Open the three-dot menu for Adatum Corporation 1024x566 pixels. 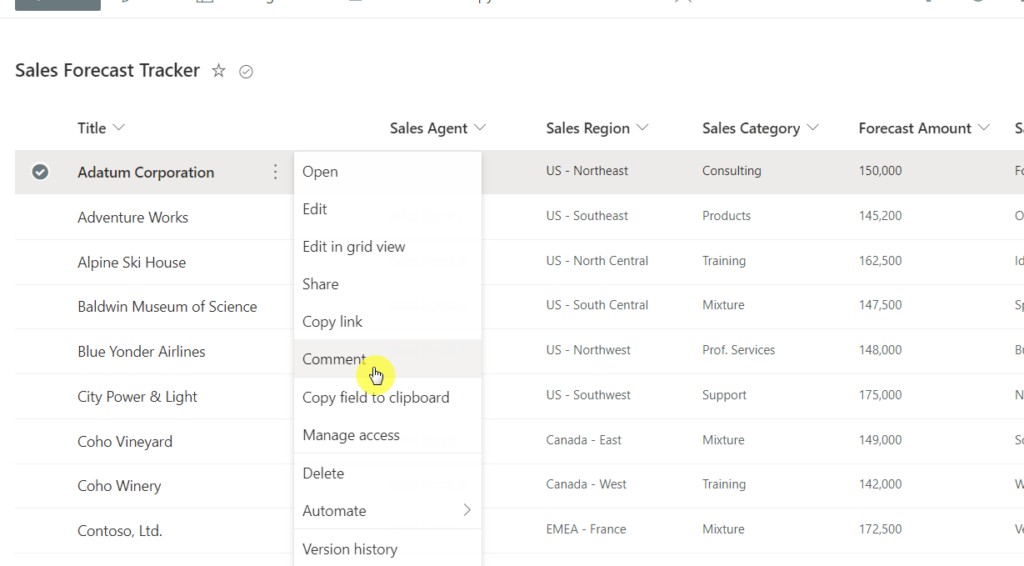[275, 172]
